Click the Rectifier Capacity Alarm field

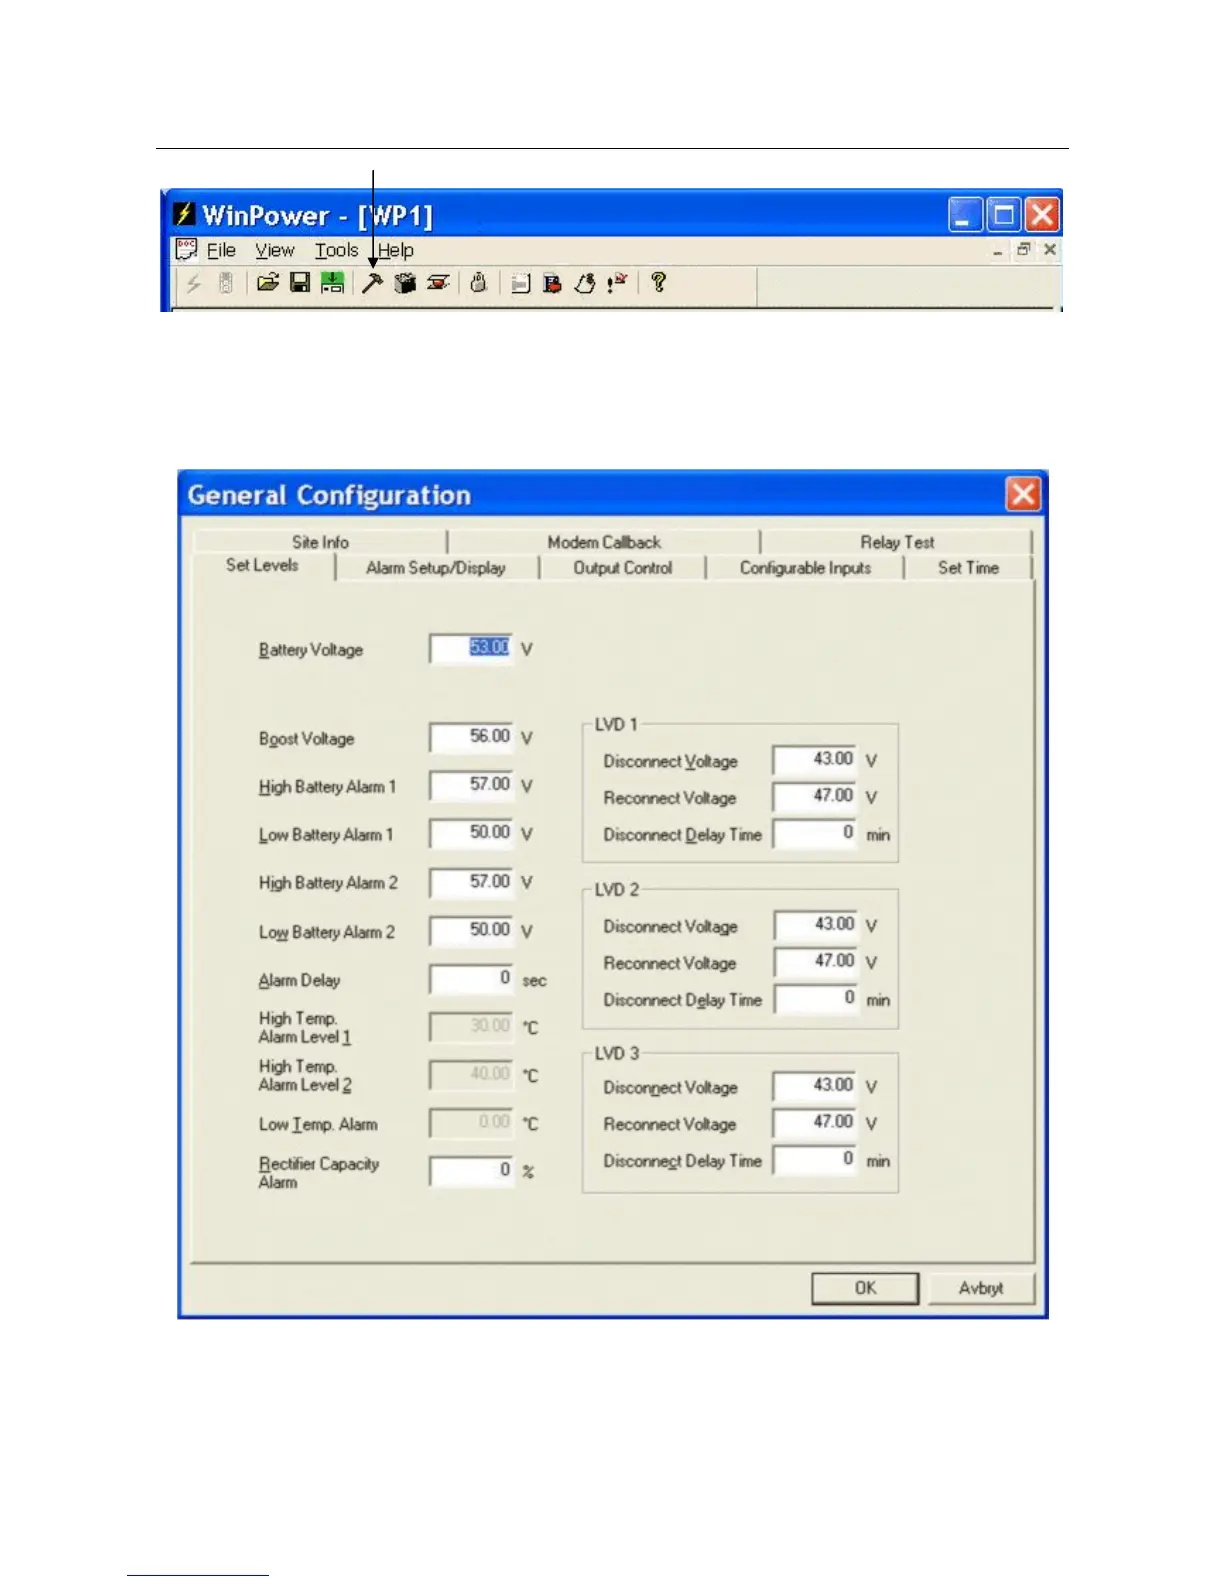(x=471, y=1170)
